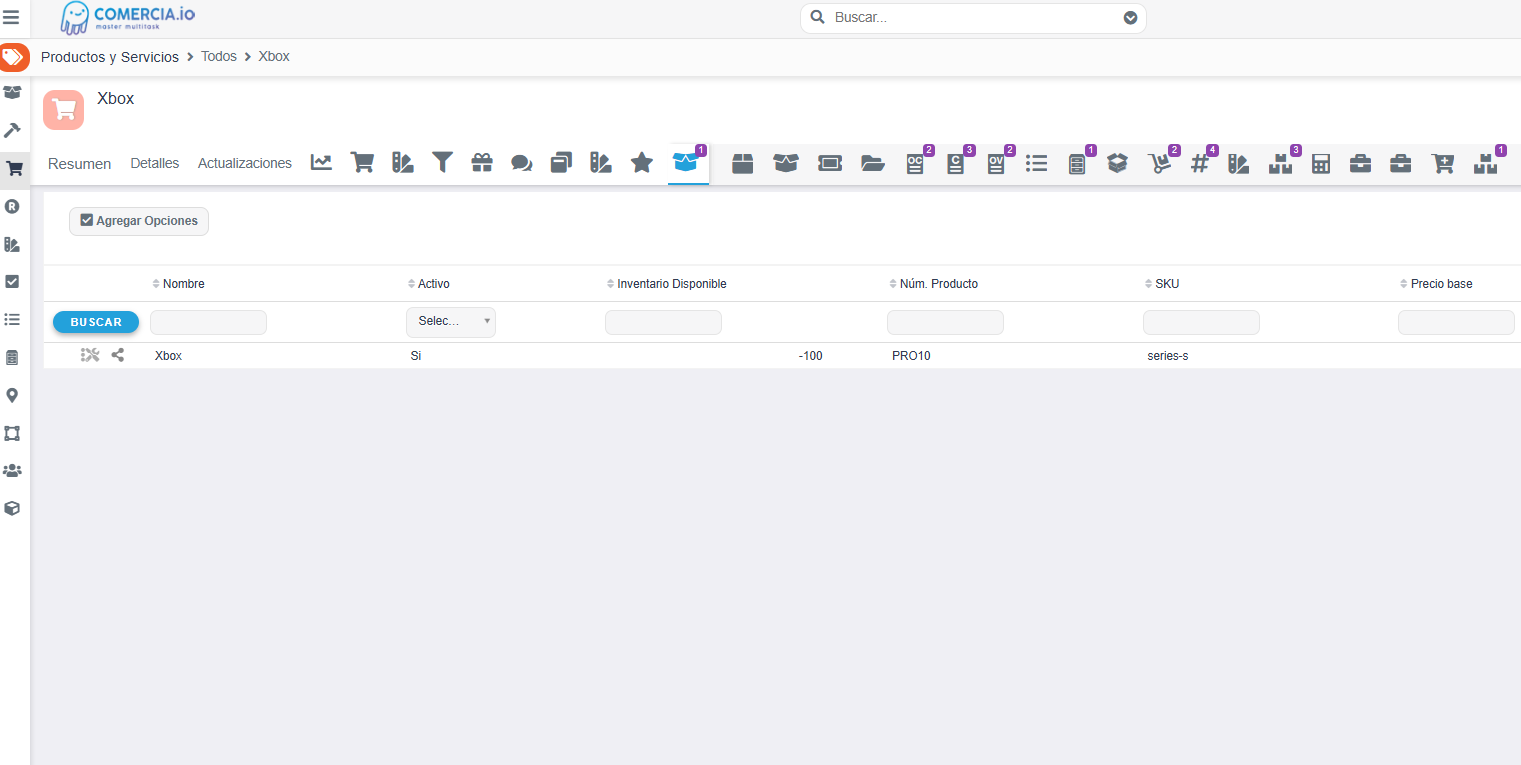1521x765 pixels.
Task: Sort by the SKU column header
Action: [1161, 284]
